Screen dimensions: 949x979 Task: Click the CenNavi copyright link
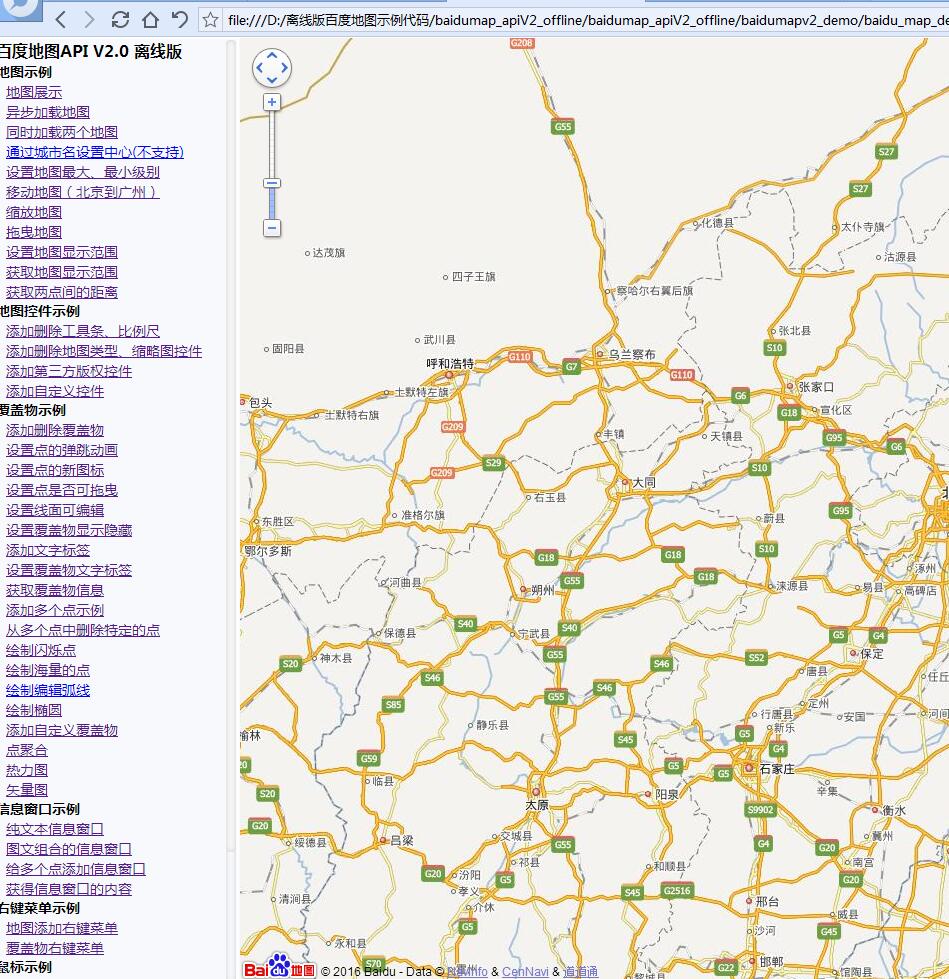525,971
